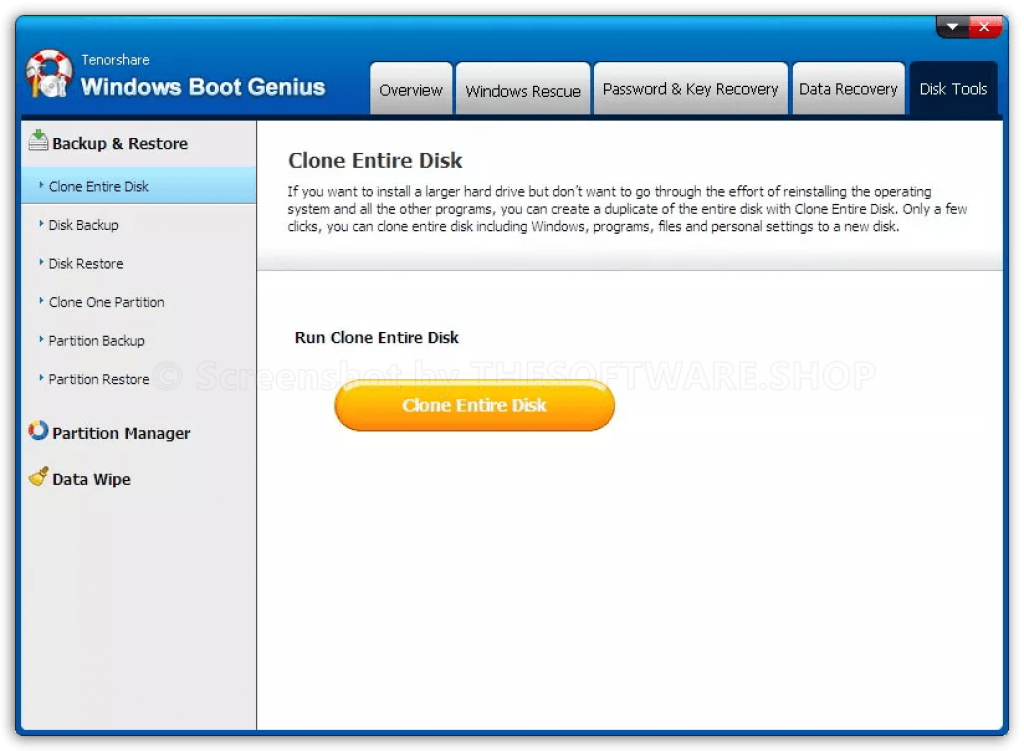Click the Tenorshare brand text
Viewport: 1024px width, 751px height.
115,59
